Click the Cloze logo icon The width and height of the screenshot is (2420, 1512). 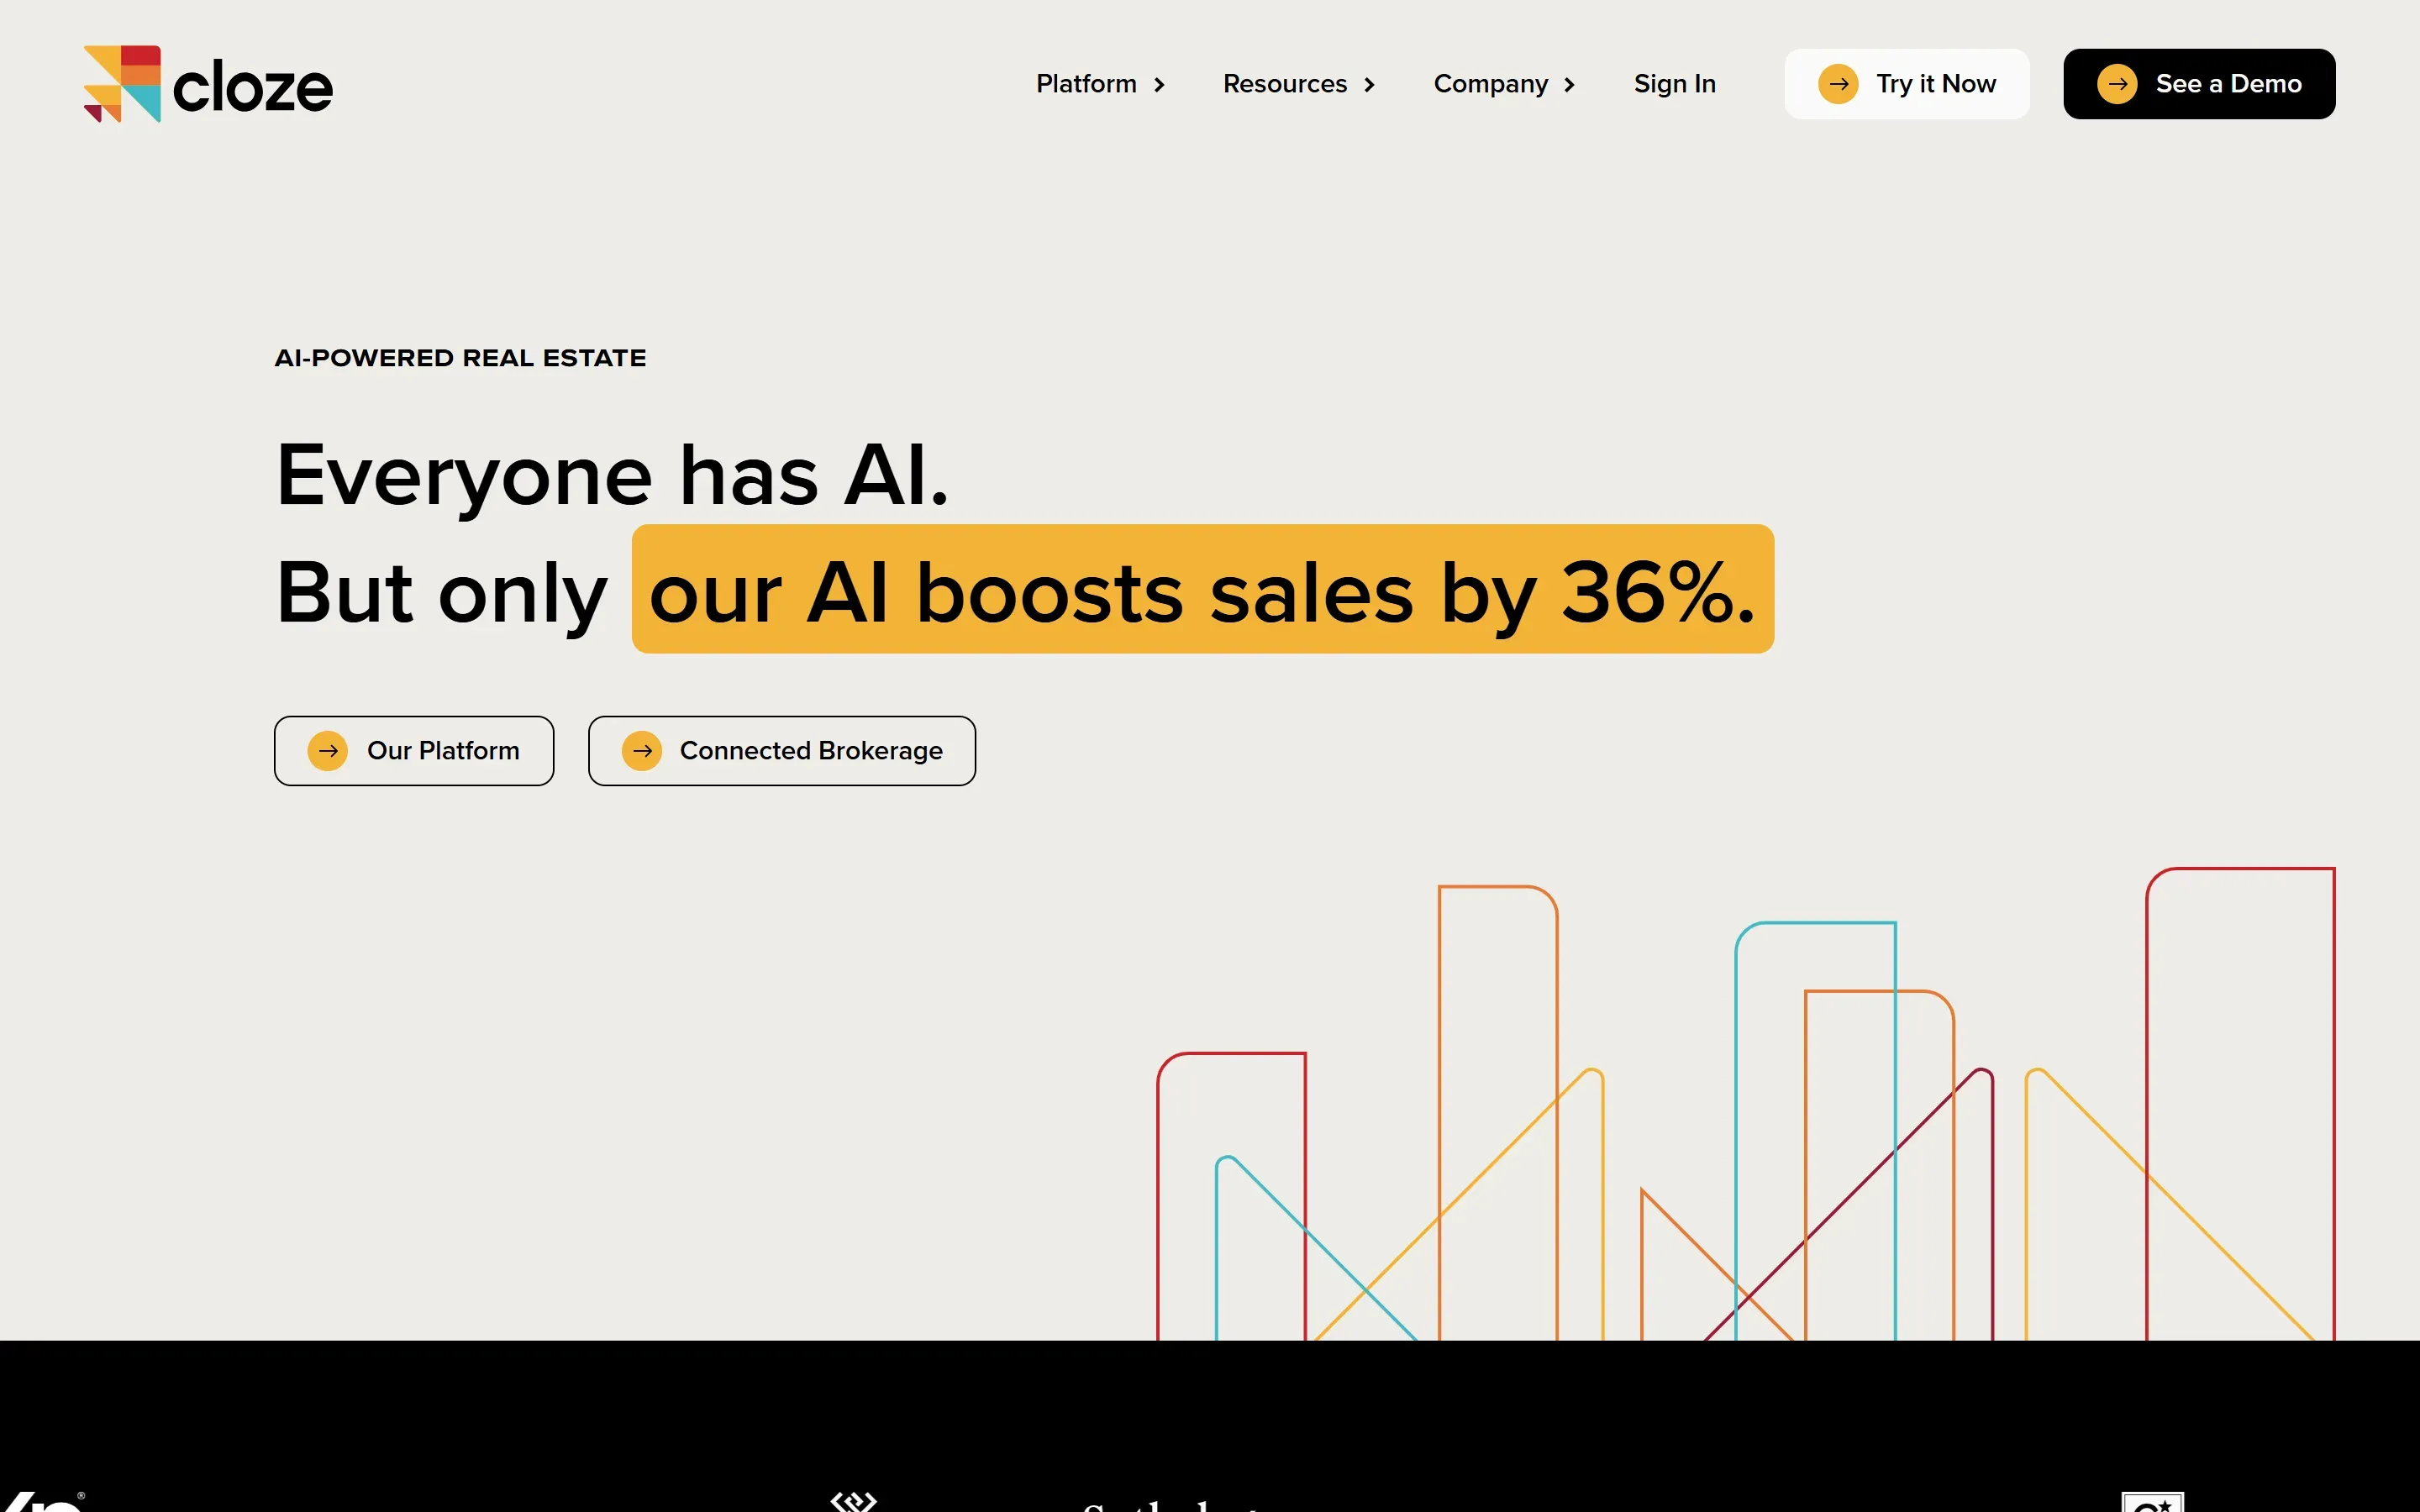coord(122,84)
